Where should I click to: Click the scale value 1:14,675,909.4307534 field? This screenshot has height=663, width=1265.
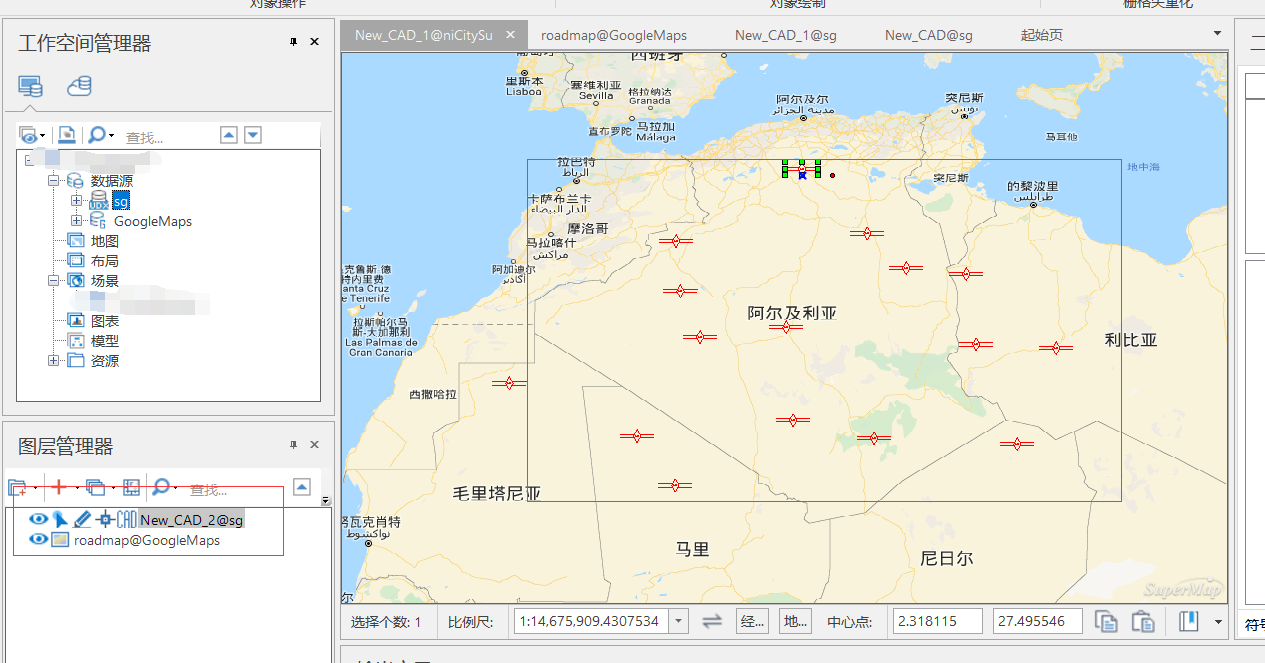click(x=592, y=621)
